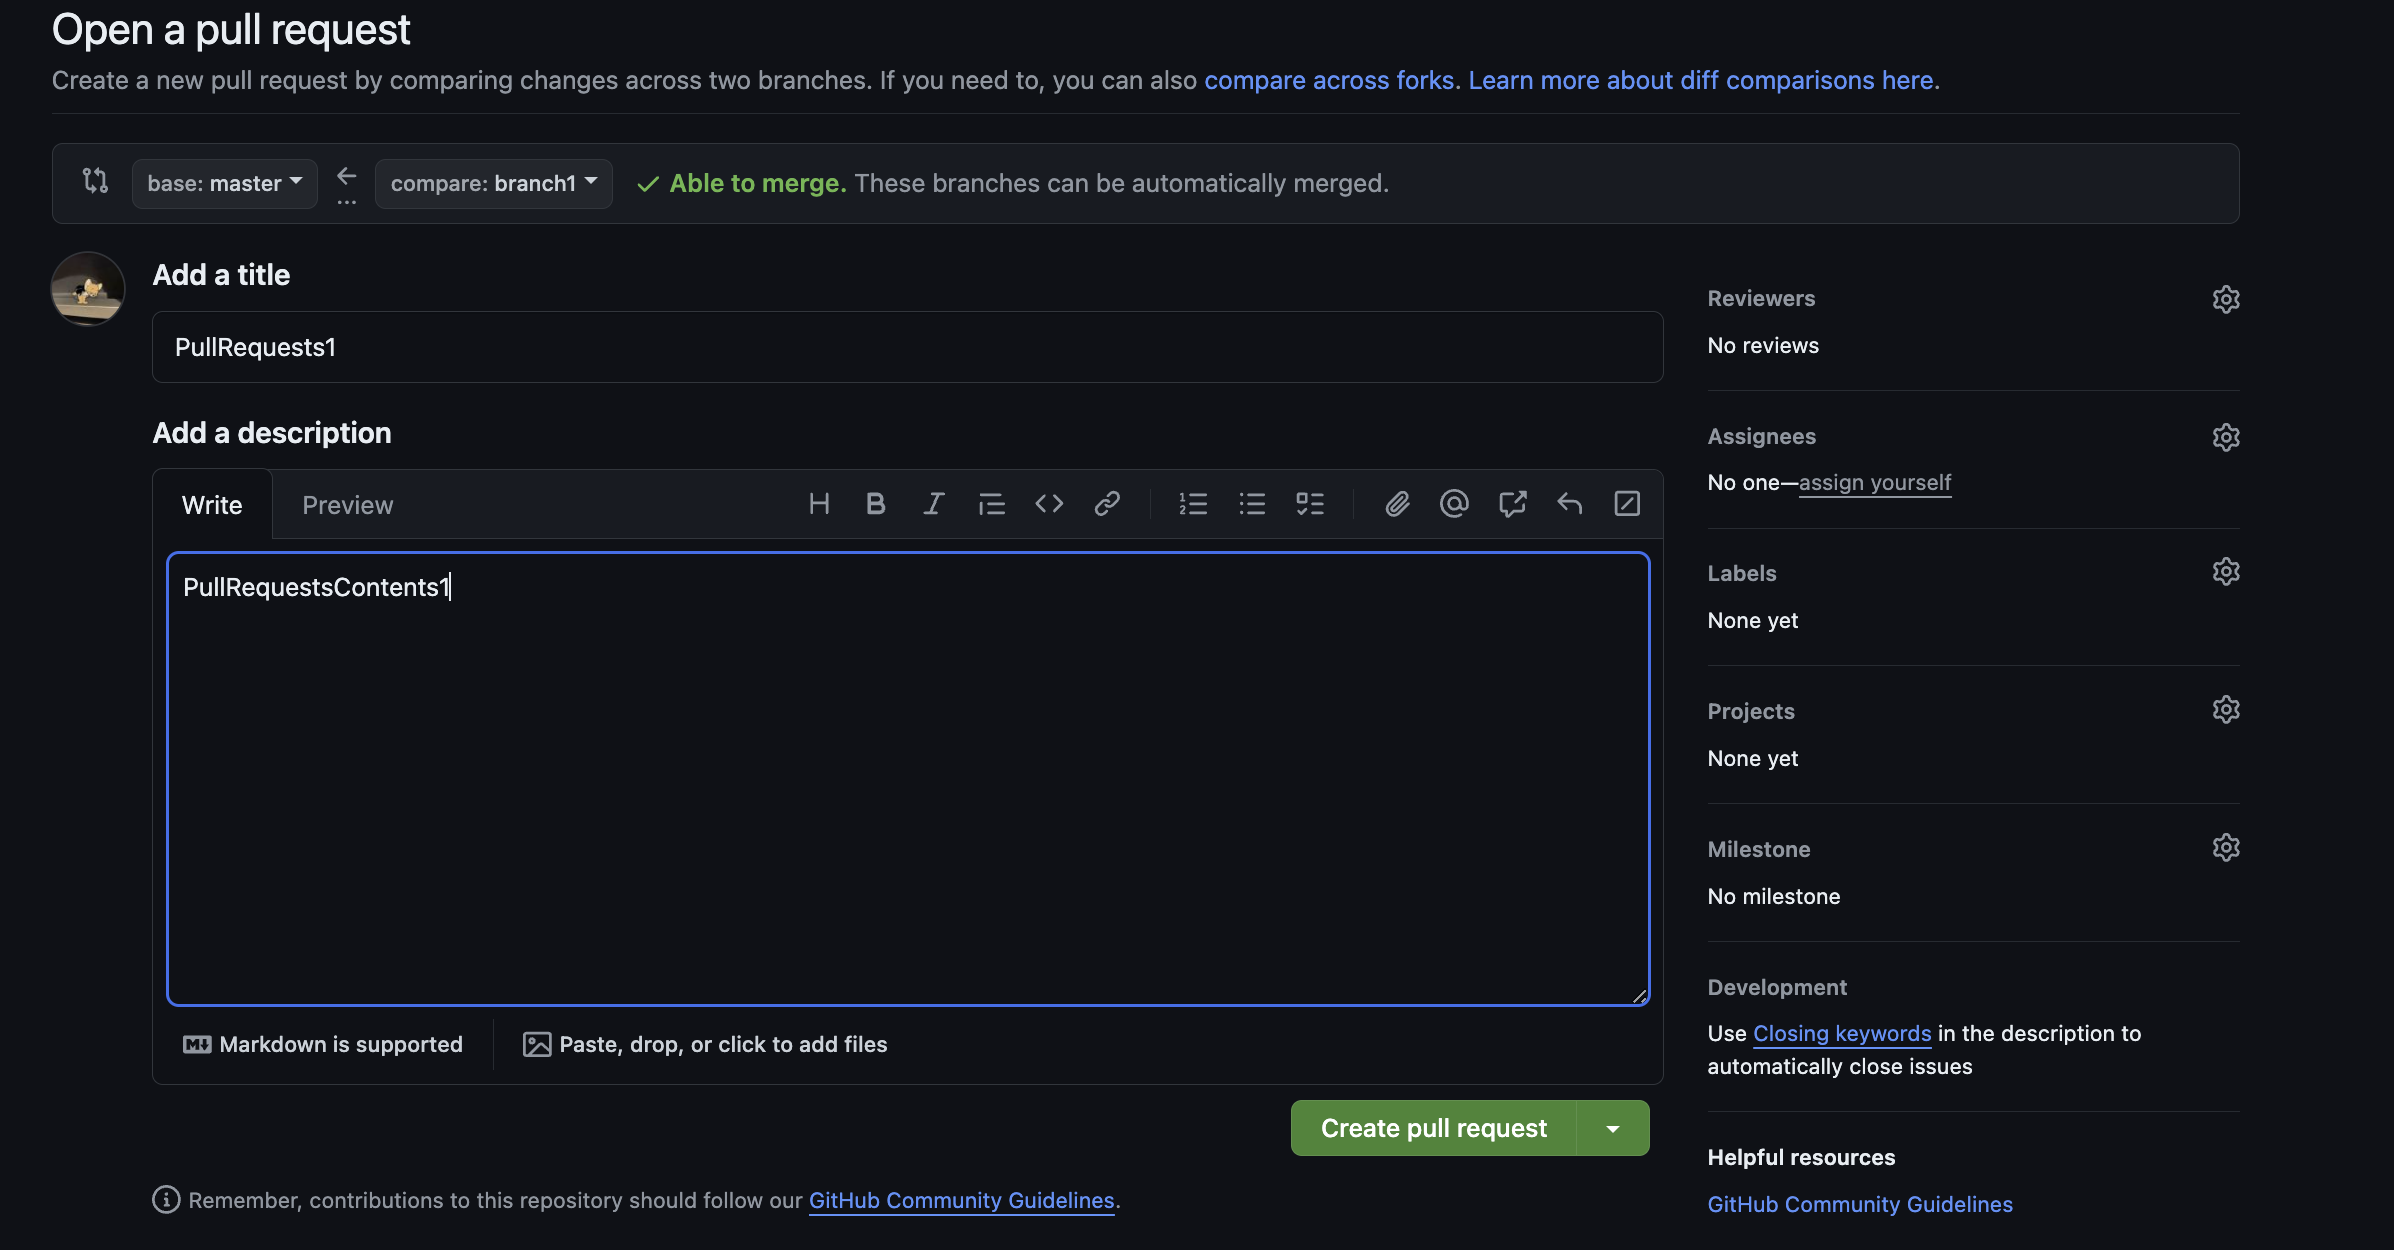The image size is (2394, 1250).
Task: Apply bold formatting in description toolbar
Action: click(876, 504)
